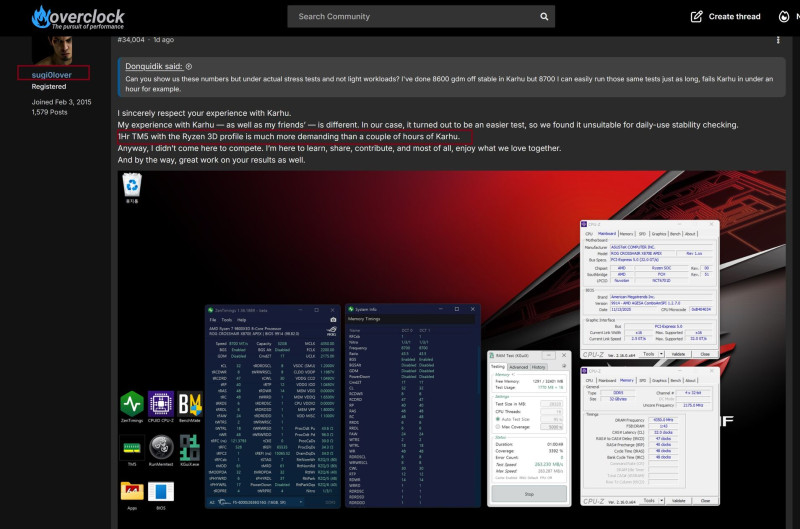Click the ZenTimings camera screenshot icon
This screenshot has height=529, width=800.
[x=333, y=319]
